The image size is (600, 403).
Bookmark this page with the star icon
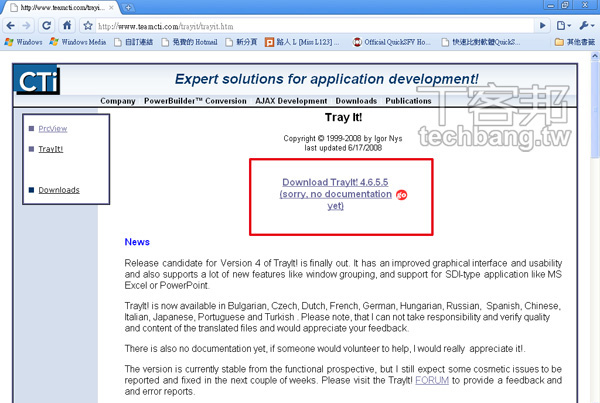[88, 26]
